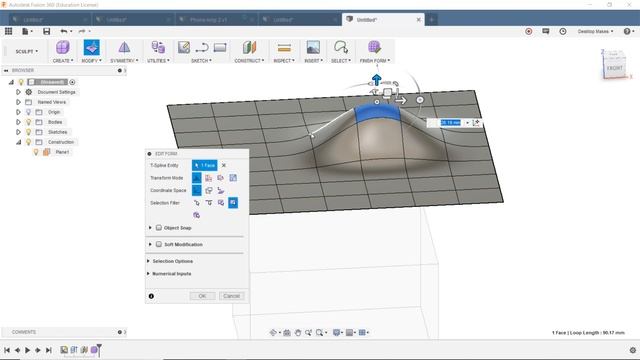
Task: Activate root component radio button
Action: [72, 82]
